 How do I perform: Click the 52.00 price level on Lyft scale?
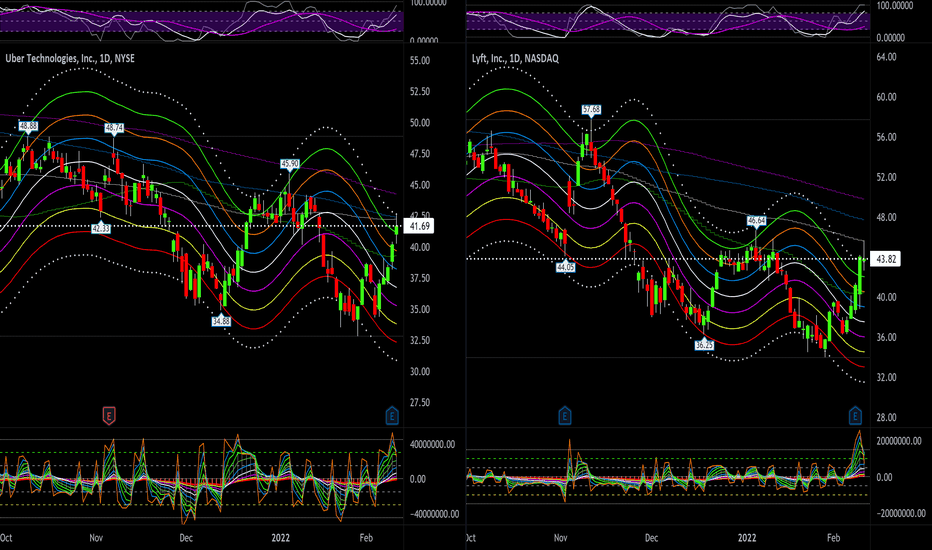[x=886, y=177]
